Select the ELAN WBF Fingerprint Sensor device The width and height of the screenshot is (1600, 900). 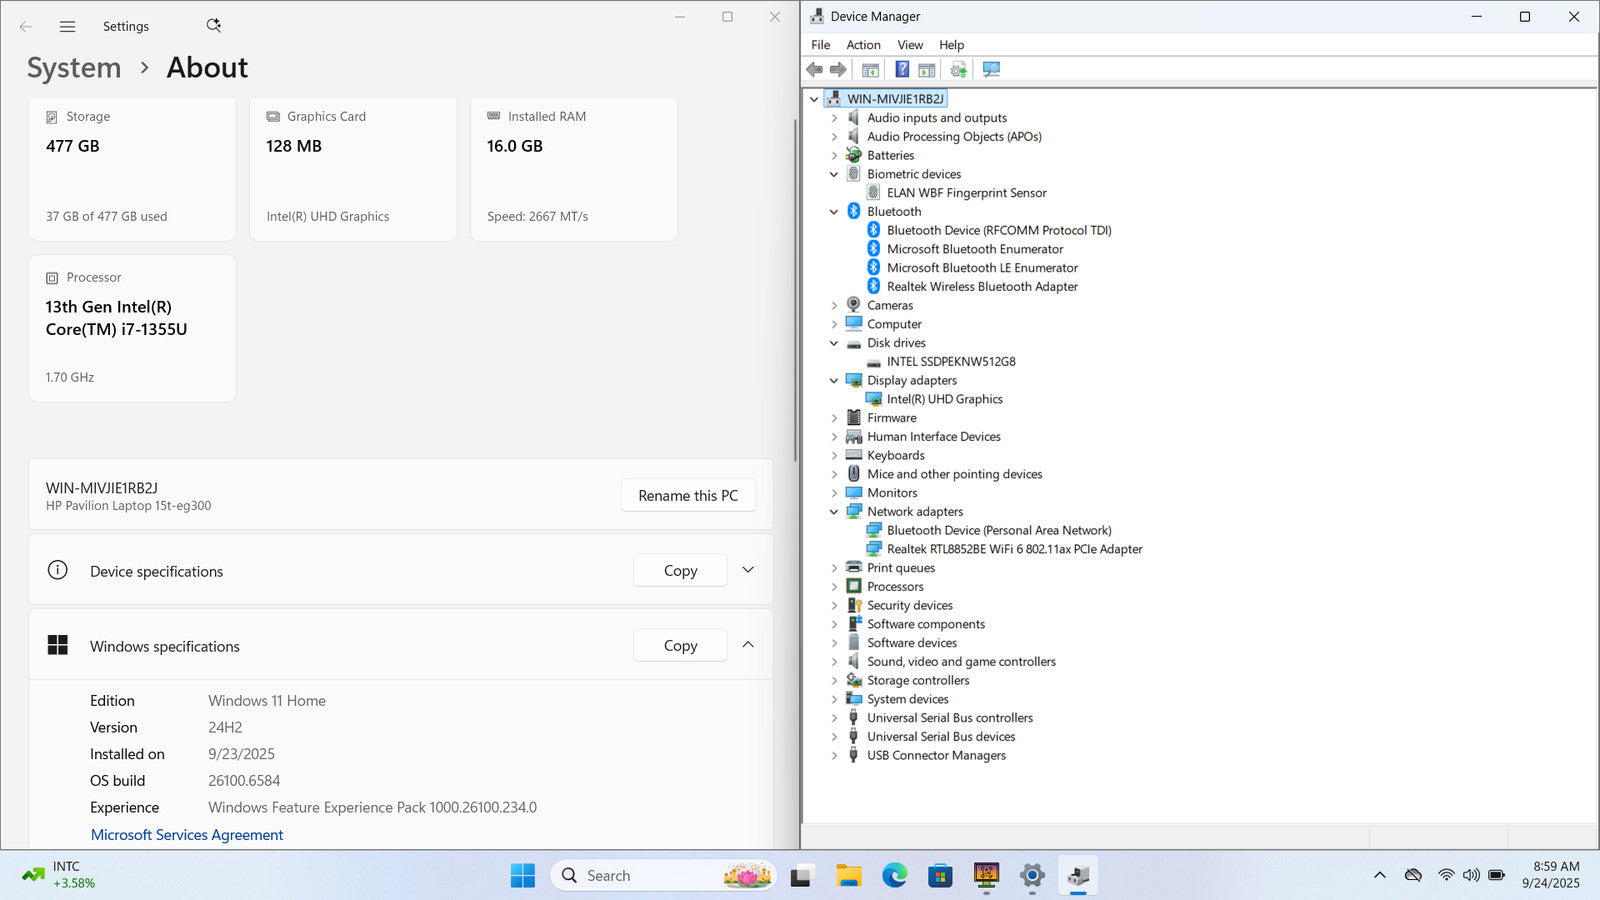pyautogui.click(x=966, y=193)
